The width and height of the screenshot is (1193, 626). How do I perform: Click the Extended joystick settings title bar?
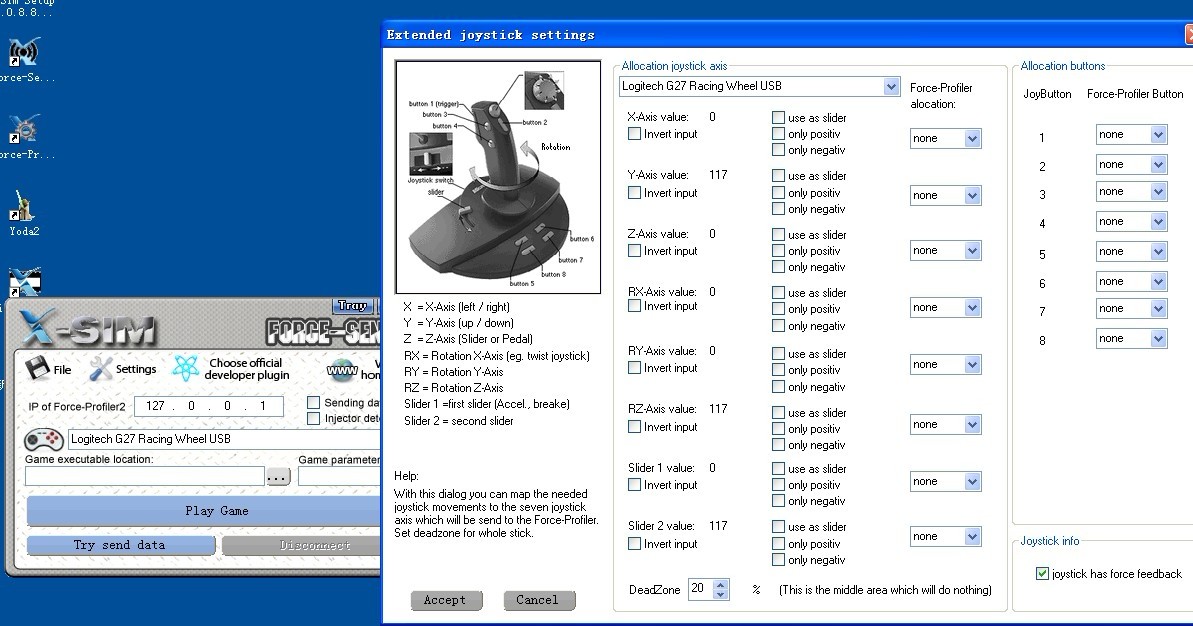point(787,35)
